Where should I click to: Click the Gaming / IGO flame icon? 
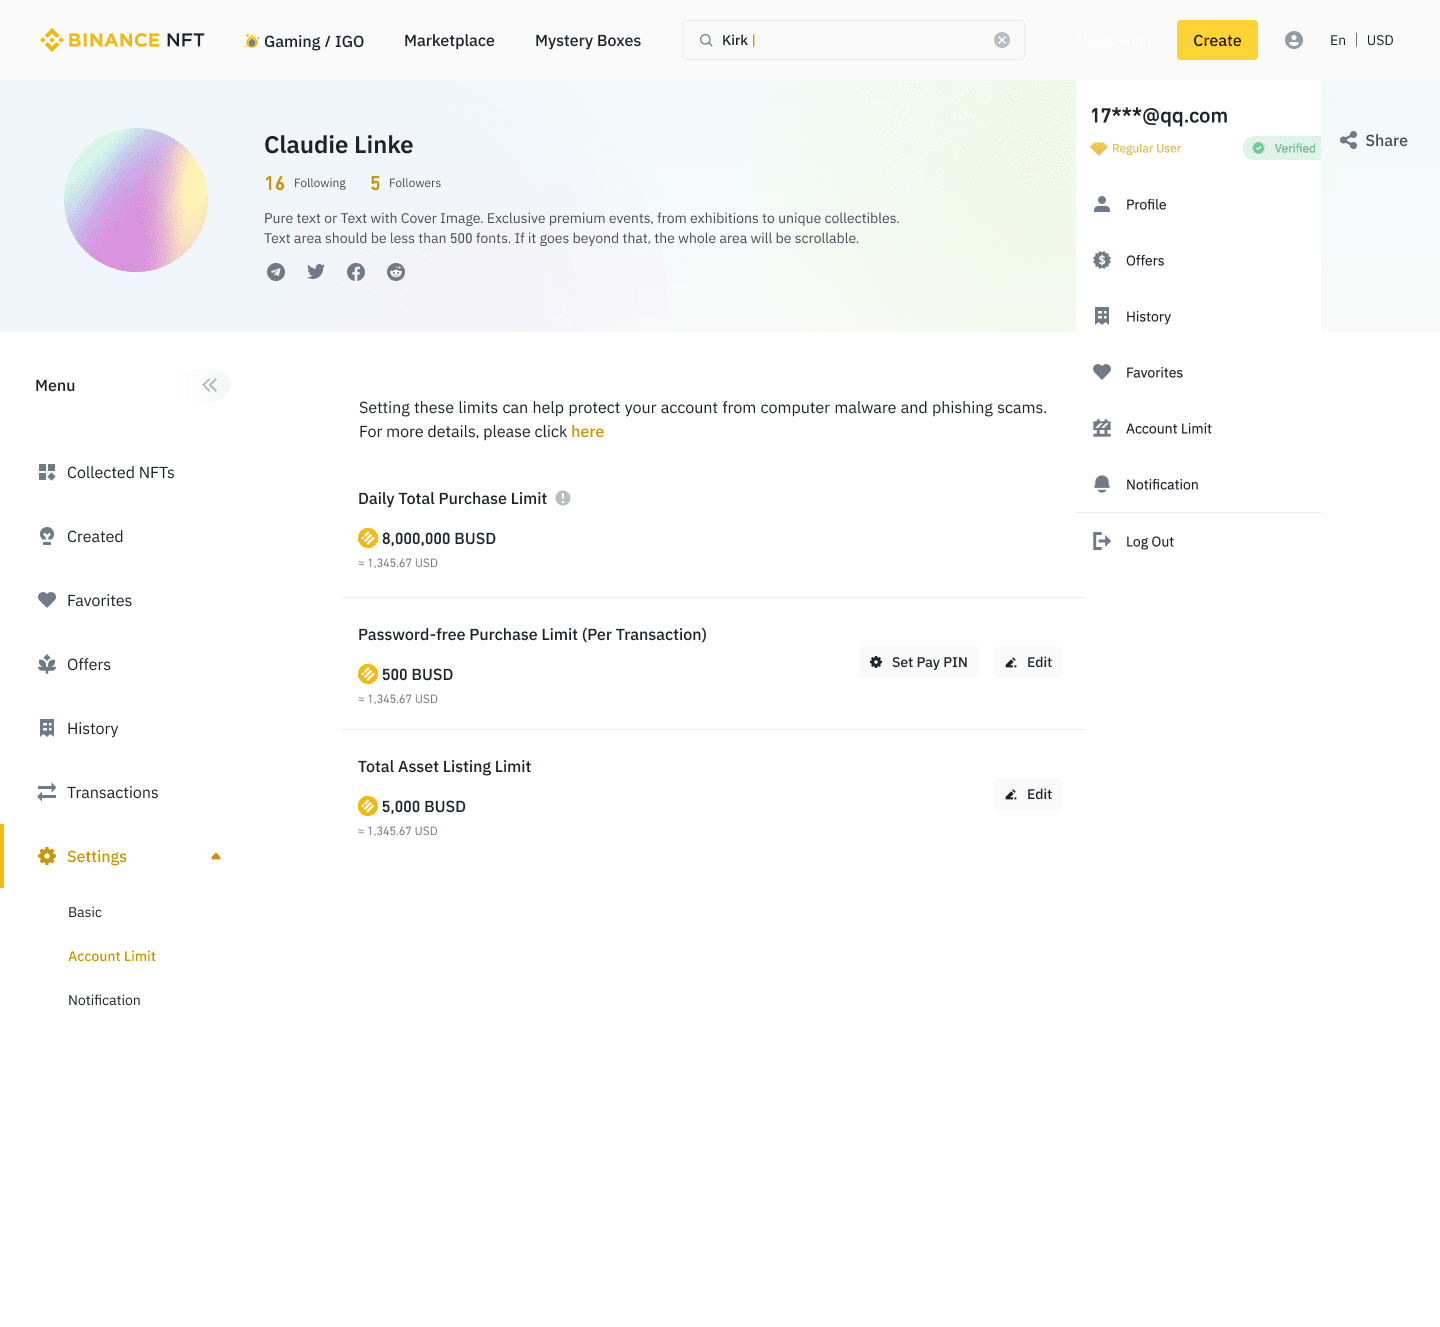point(252,41)
